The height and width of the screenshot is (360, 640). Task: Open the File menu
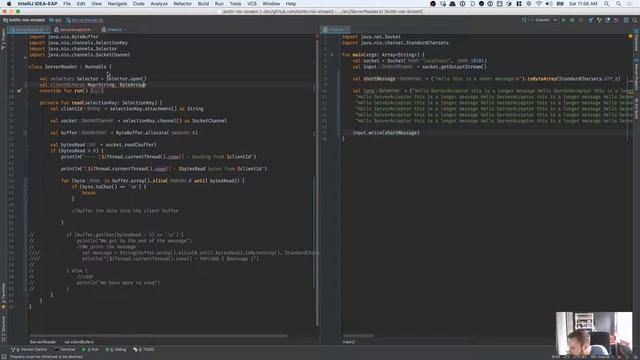pos(67,4)
